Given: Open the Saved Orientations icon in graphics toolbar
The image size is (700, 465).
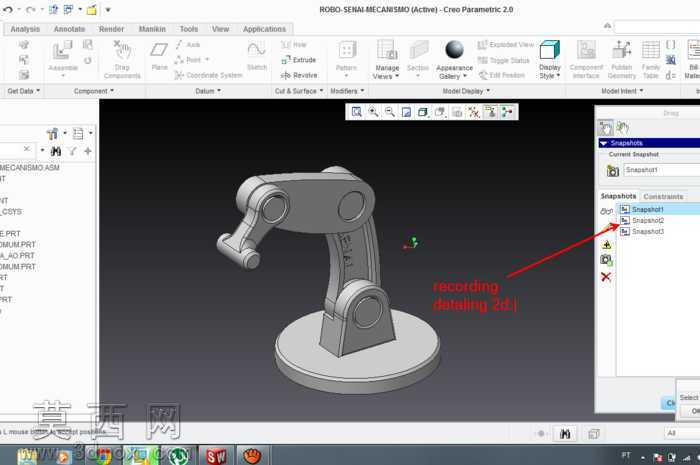Looking at the screenshot, I should click(440, 112).
